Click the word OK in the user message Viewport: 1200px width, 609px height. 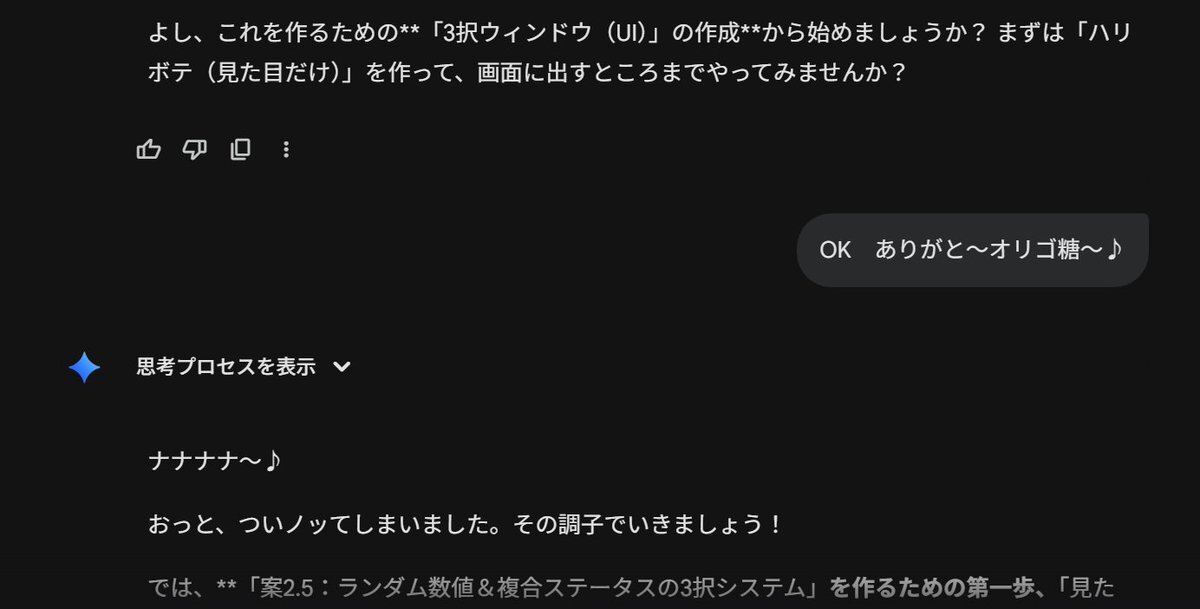[835, 250]
